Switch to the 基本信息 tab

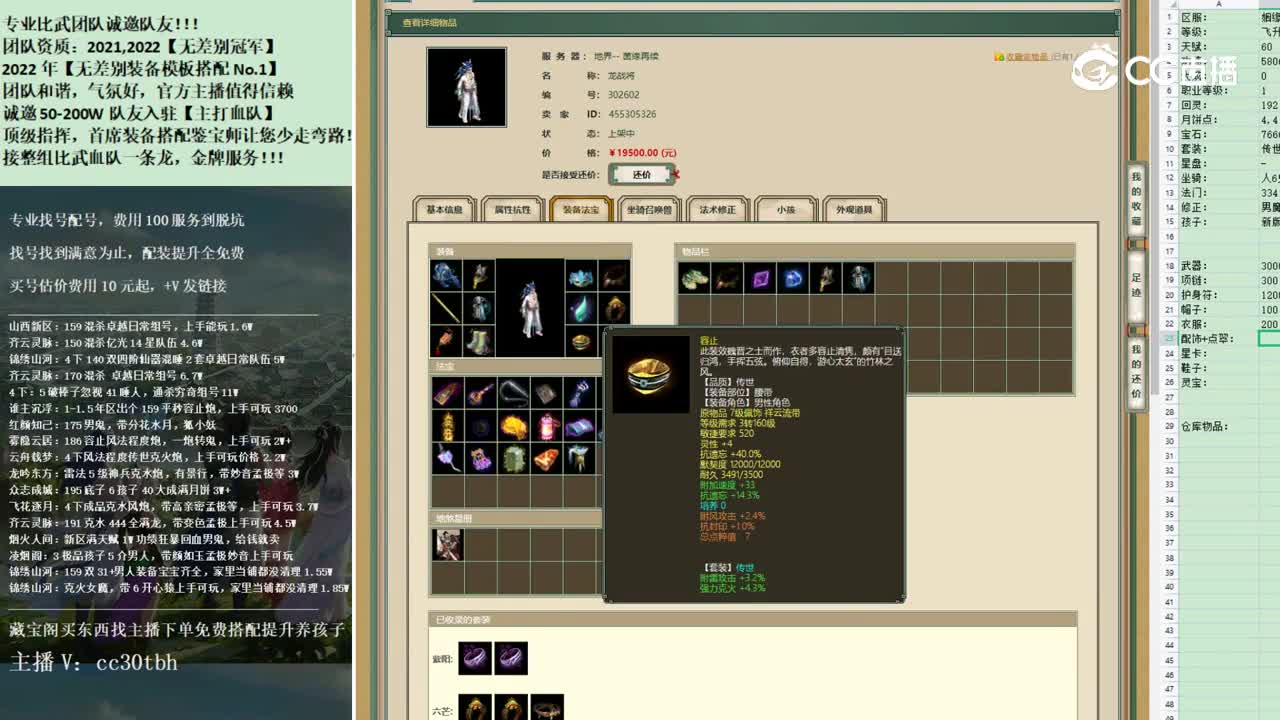(x=443, y=210)
